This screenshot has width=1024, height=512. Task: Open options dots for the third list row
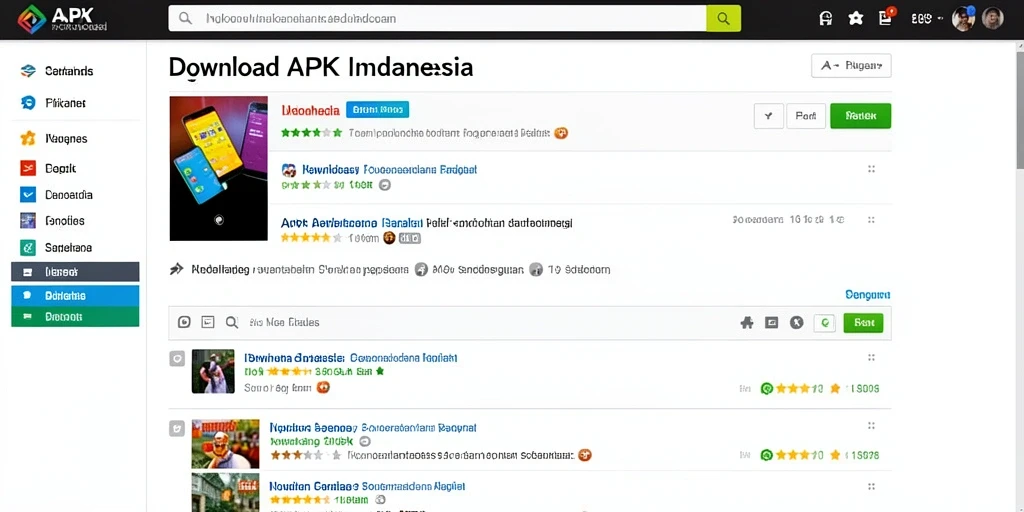point(871,487)
